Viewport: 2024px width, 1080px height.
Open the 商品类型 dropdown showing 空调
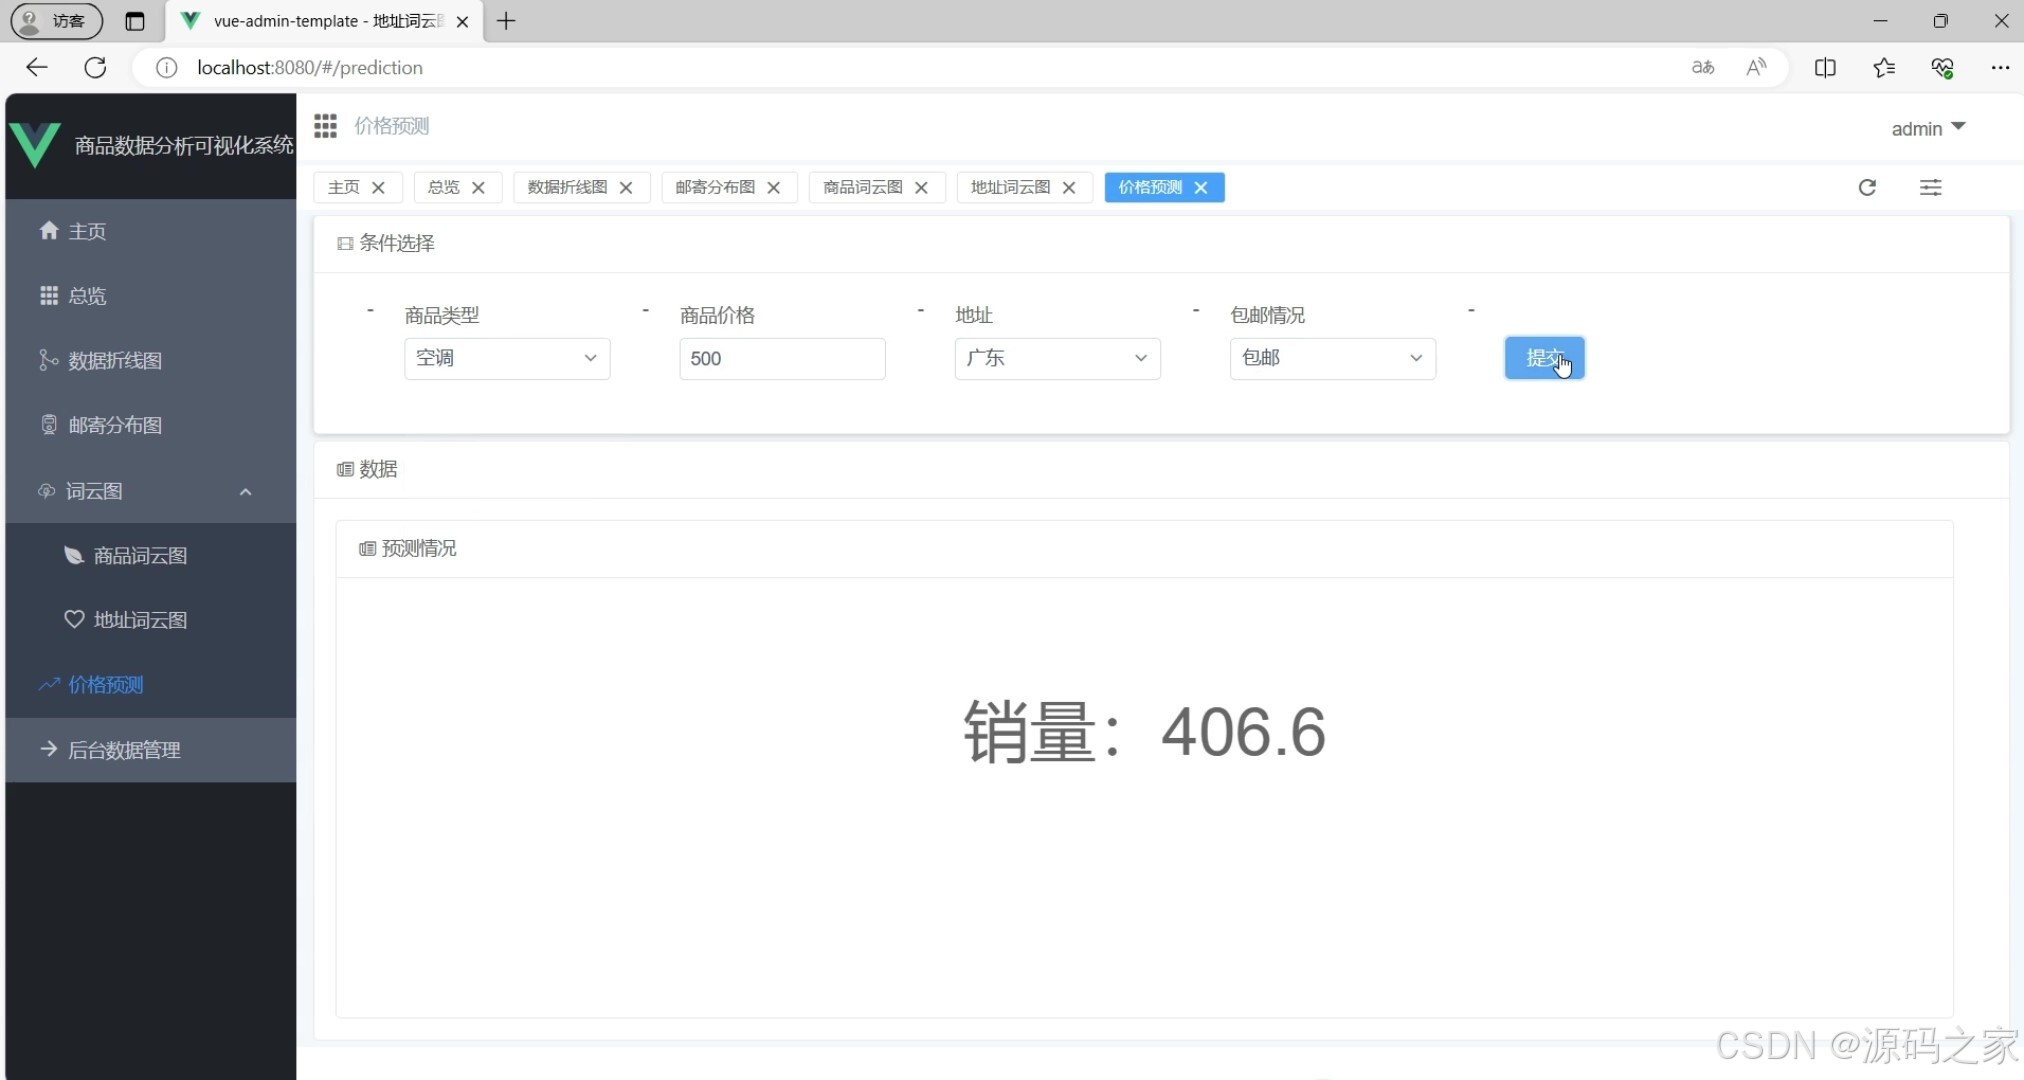tap(506, 358)
